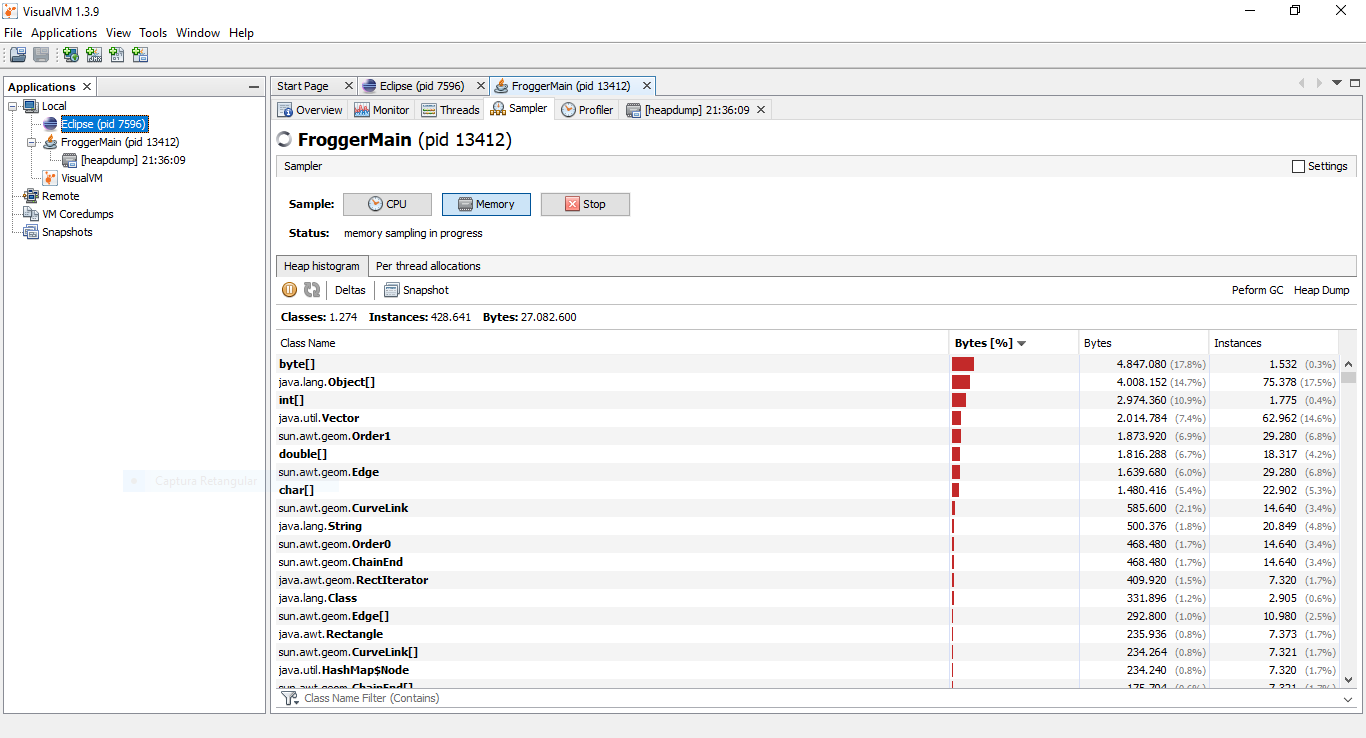The width and height of the screenshot is (1366, 738).
Task: Open the Start Page tab
Action: point(303,86)
